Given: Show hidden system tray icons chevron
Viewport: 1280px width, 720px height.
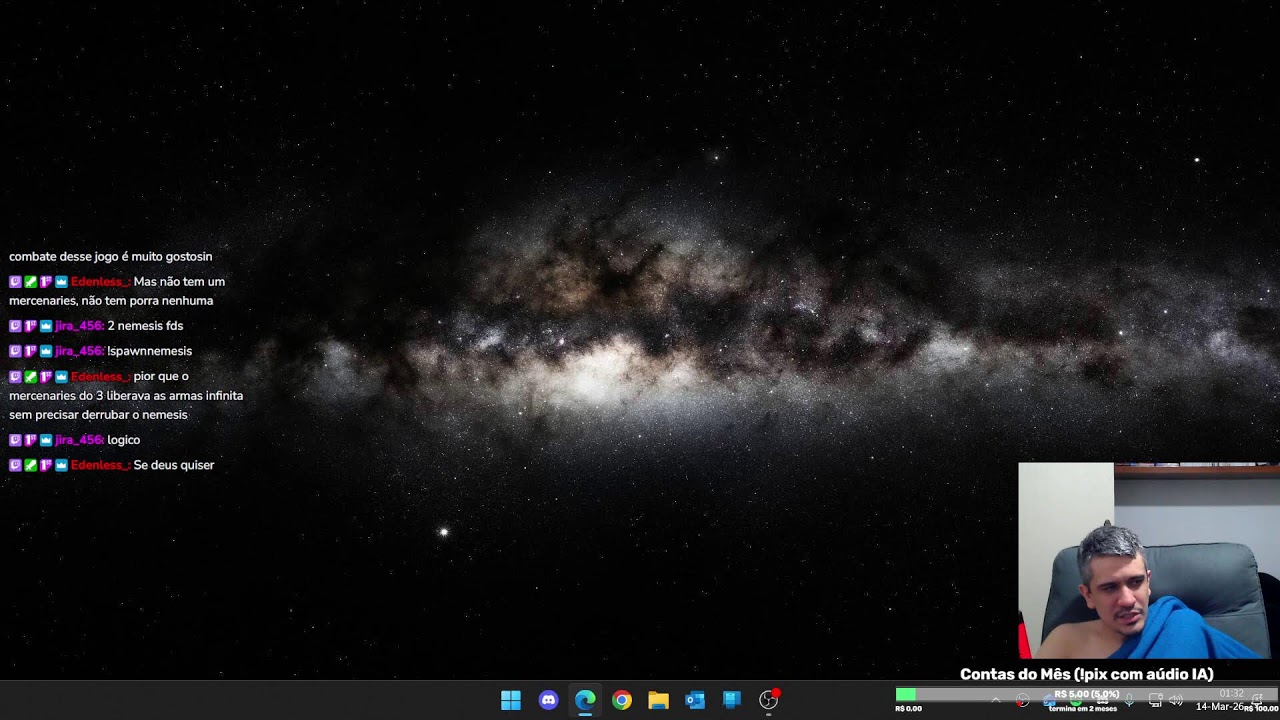Looking at the screenshot, I should point(995,700).
